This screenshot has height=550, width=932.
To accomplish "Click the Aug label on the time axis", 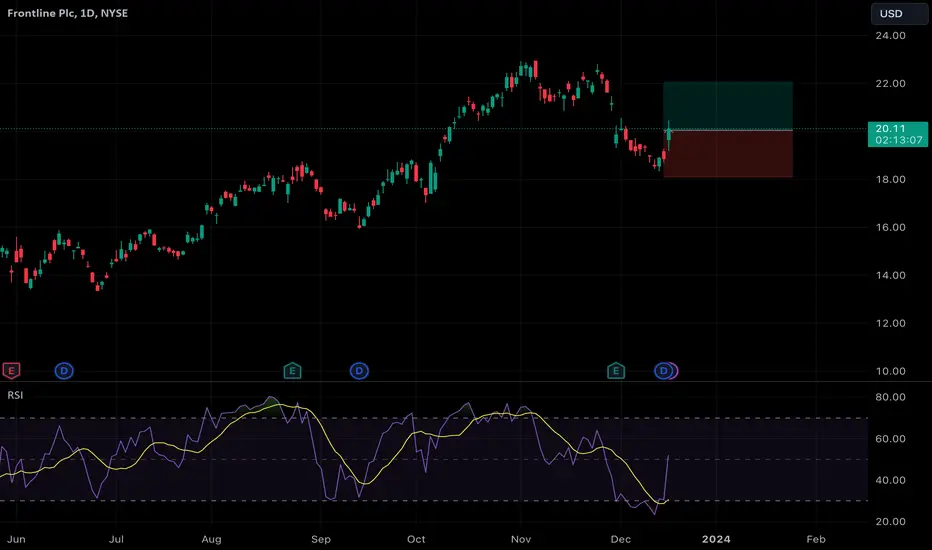I will [211, 539].
